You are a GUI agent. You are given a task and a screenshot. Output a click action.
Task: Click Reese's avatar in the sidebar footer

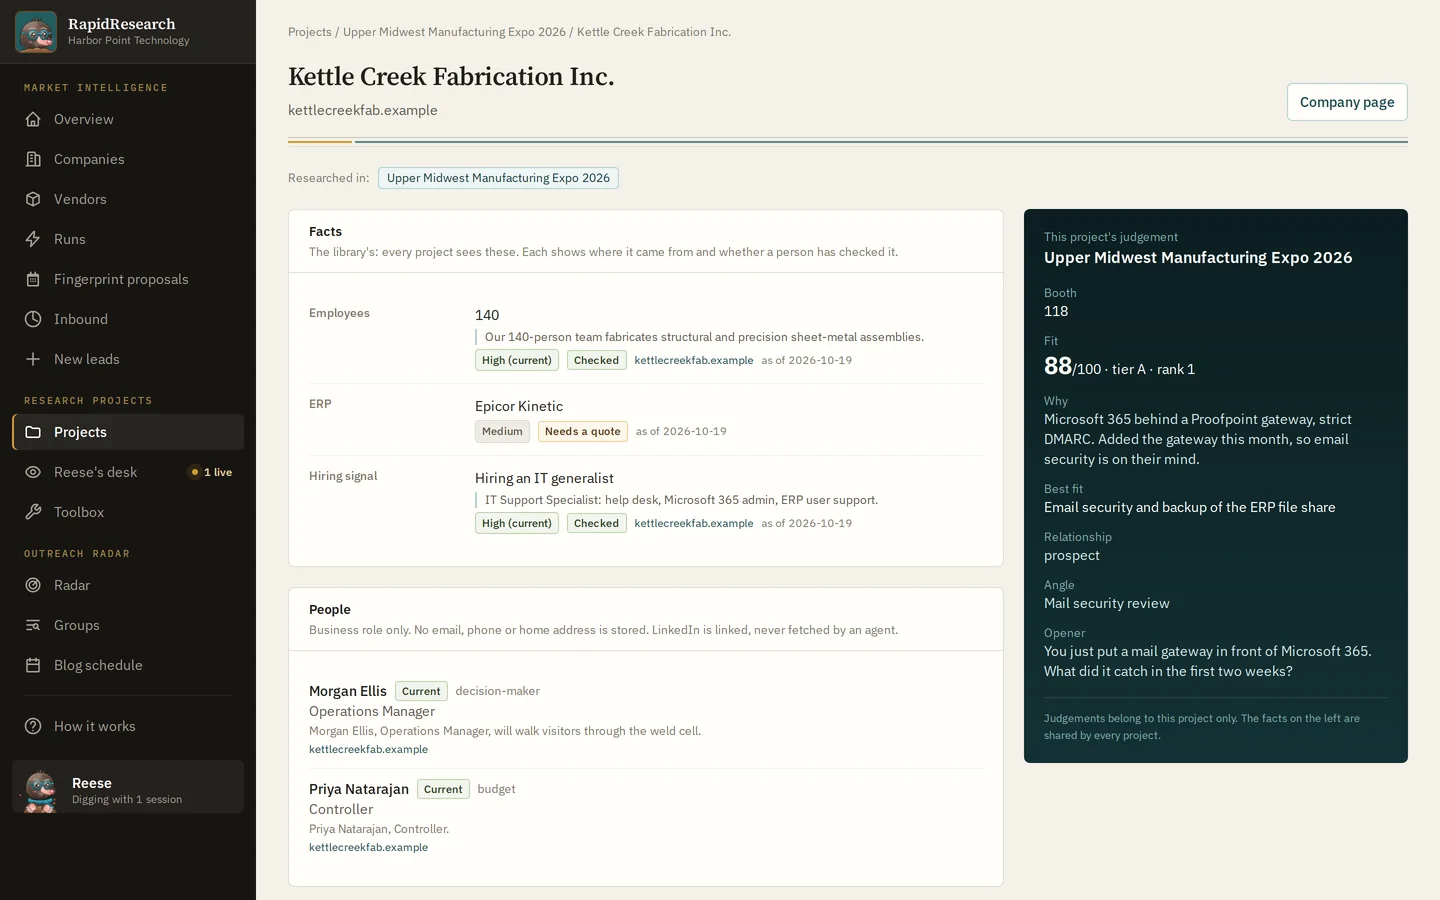click(40, 790)
